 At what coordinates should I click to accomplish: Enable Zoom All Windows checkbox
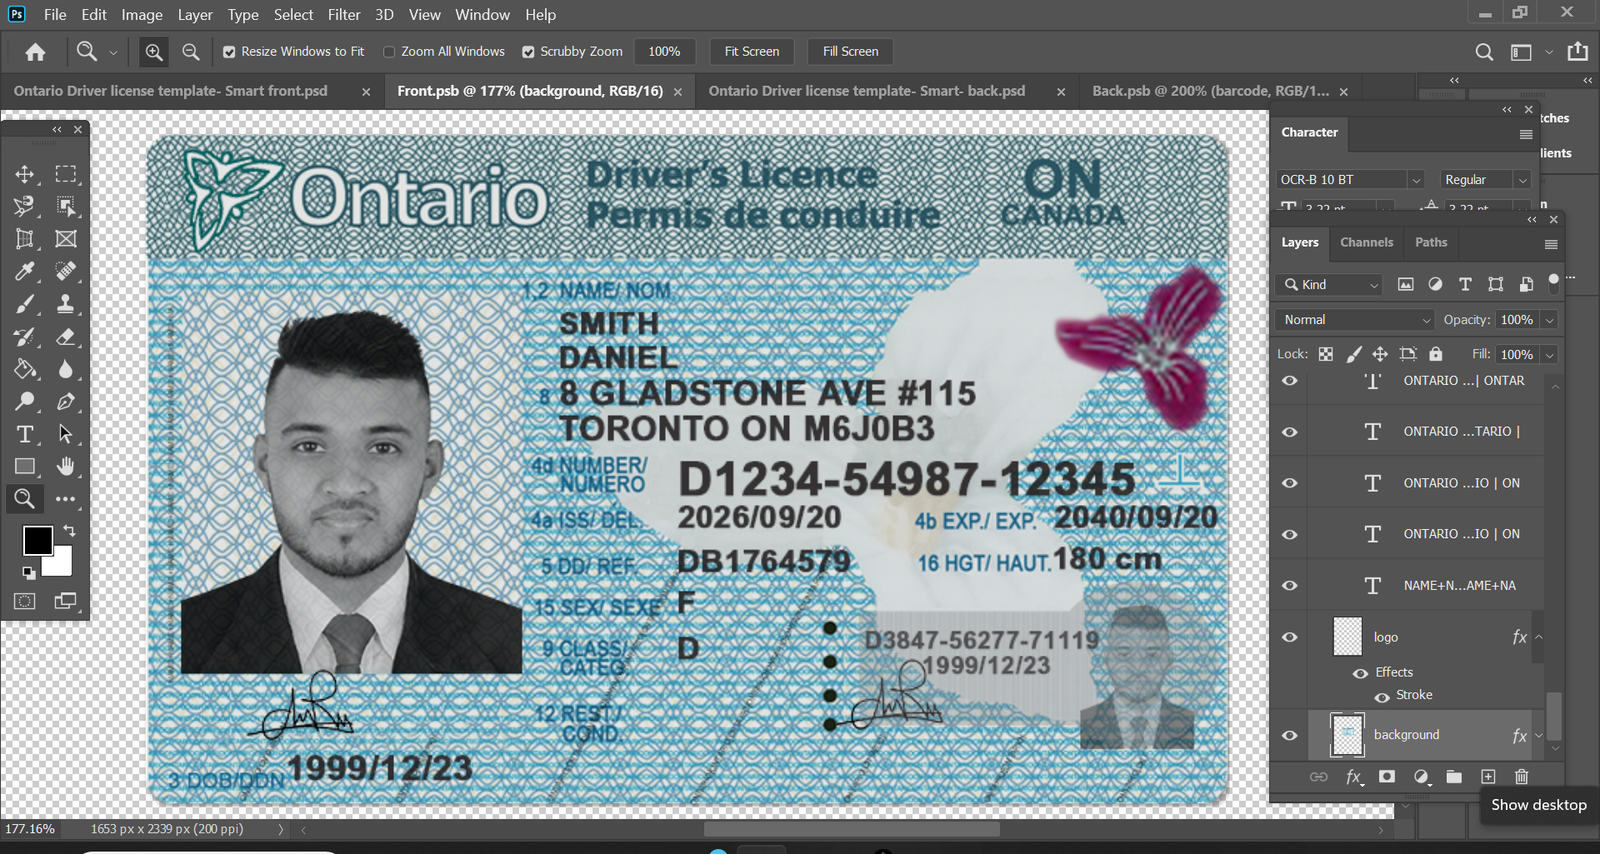[390, 52]
